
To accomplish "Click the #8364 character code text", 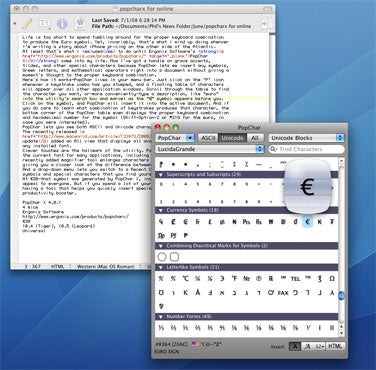I will (x=171, y=344).
